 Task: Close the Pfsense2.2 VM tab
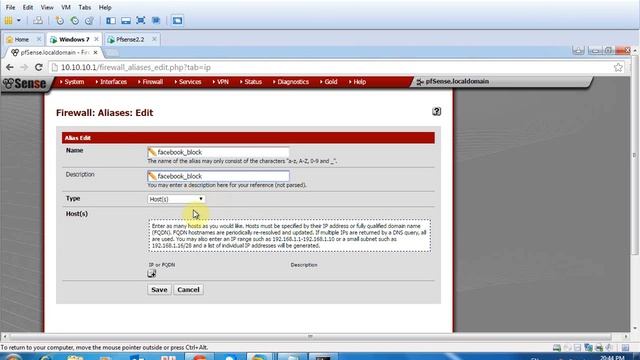click(x=154, y=39)
